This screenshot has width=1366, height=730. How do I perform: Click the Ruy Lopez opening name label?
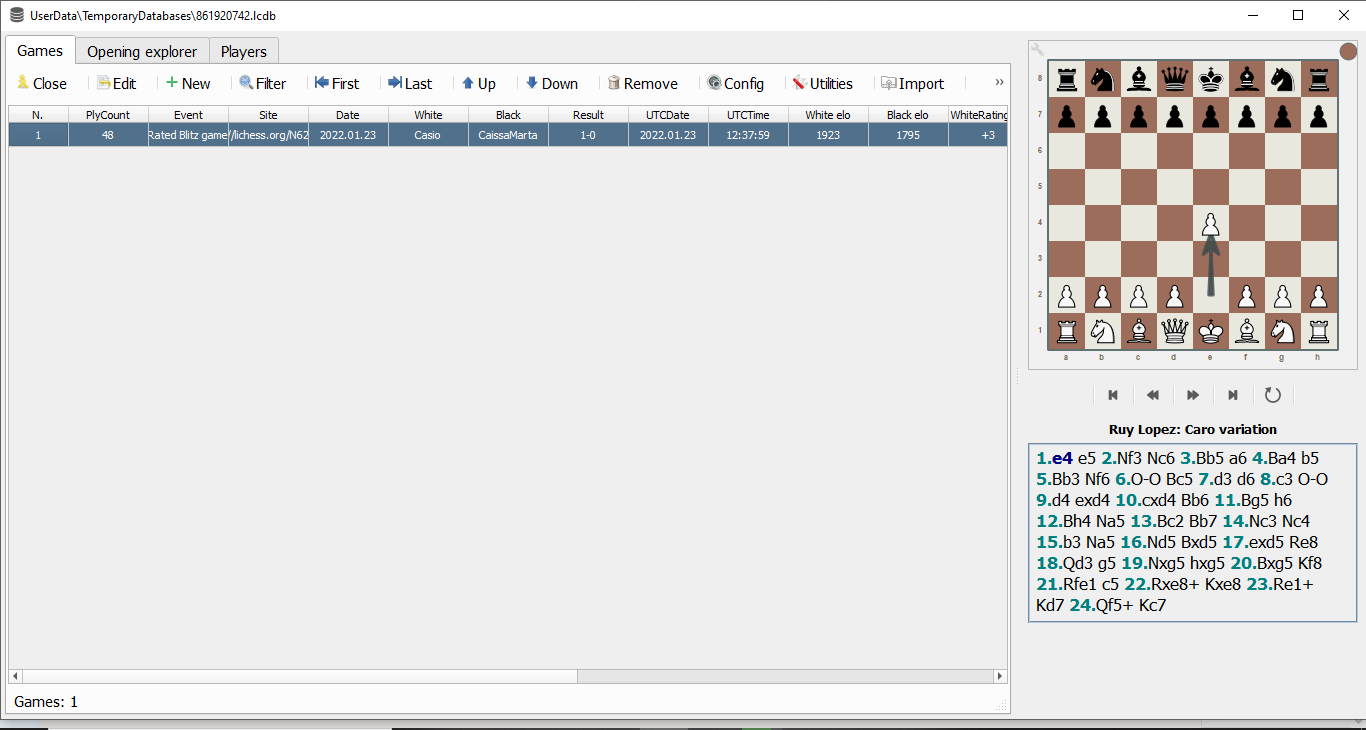1193,429
